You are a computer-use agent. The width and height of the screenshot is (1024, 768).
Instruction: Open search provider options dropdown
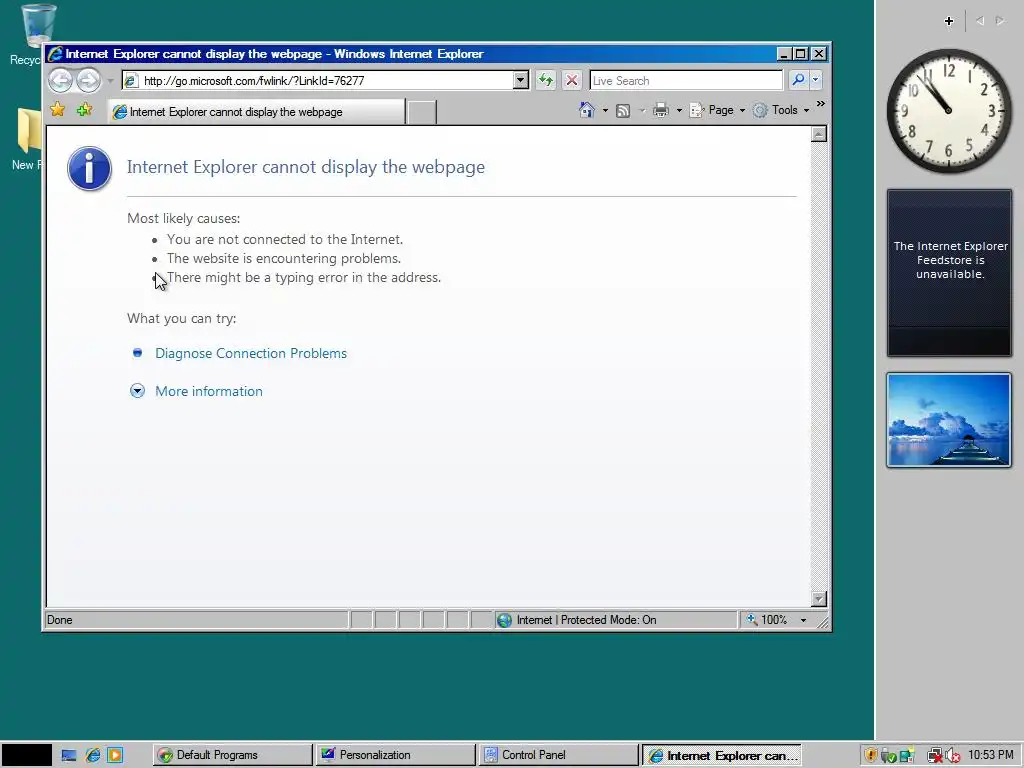tap(816, 80)
